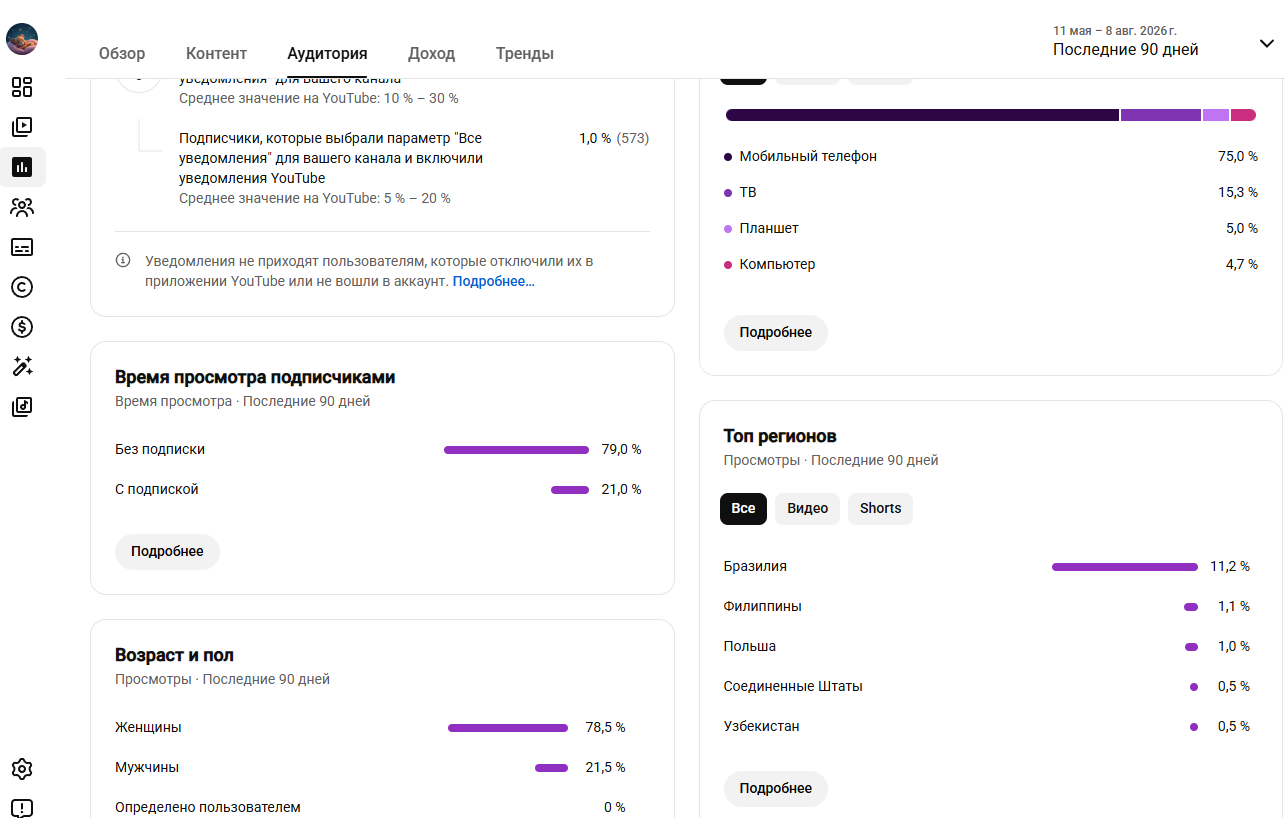
Task: Click the 11,2 % Brazil value
Action: point(1230,566)
